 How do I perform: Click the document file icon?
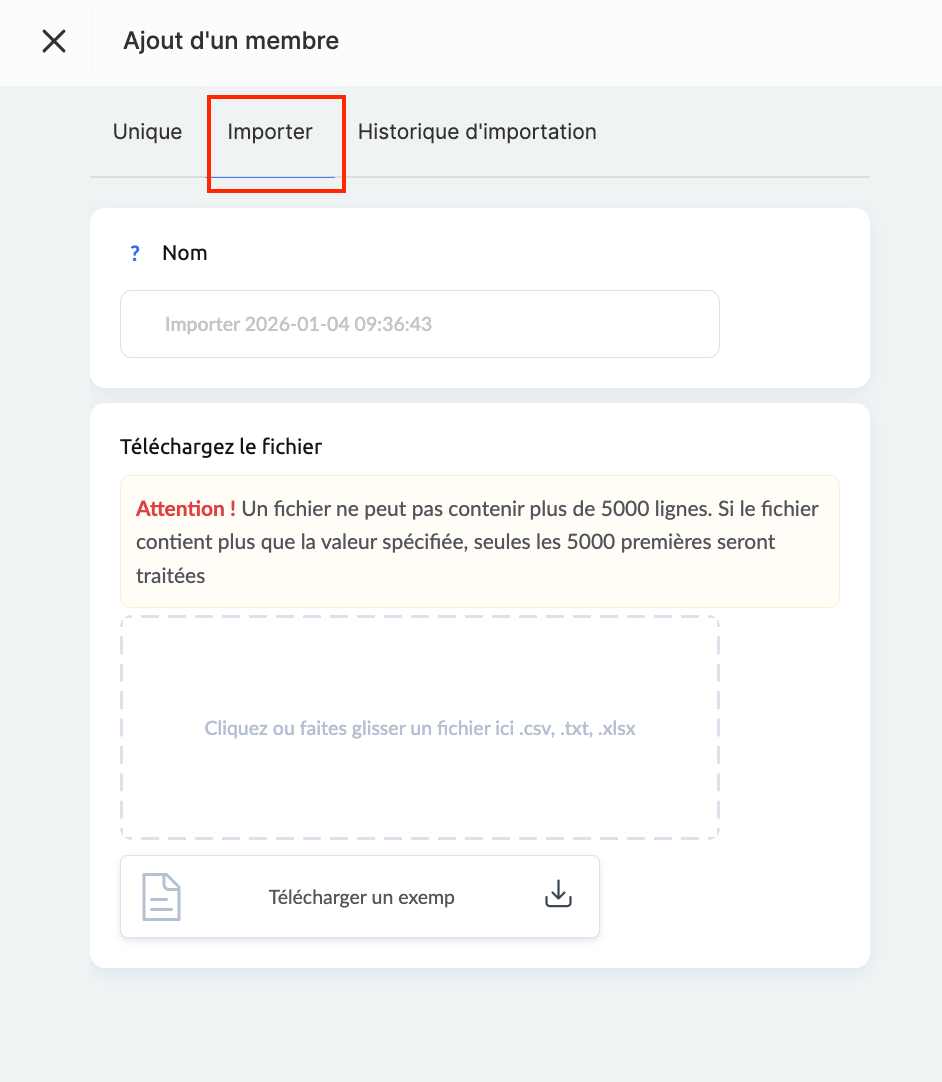coord(161,896)
